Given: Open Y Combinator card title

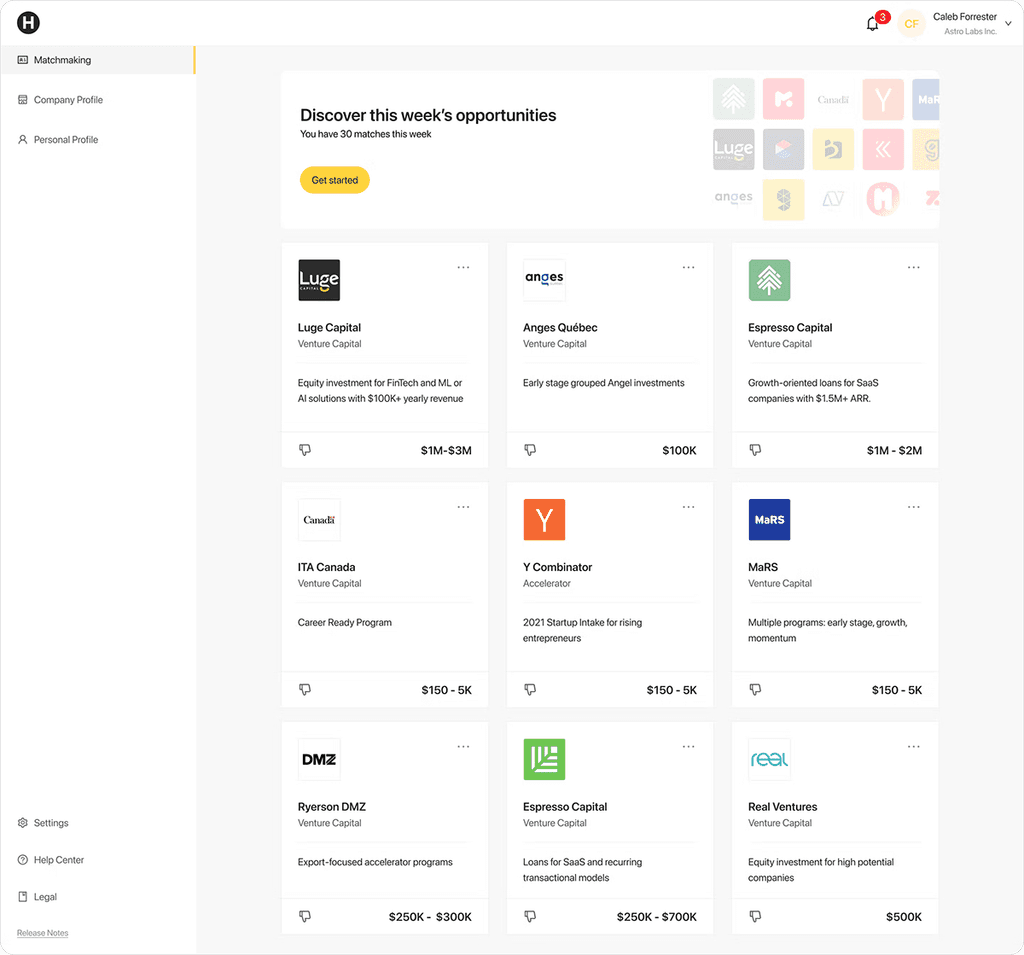Looking at the screenshot, I should click(x=558, y=568).
